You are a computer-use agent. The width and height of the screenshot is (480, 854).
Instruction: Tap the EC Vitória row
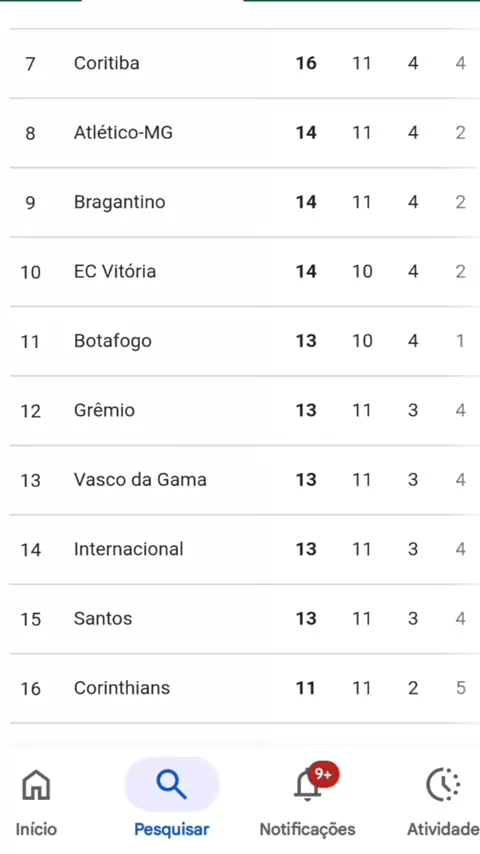tap(240, 271)
